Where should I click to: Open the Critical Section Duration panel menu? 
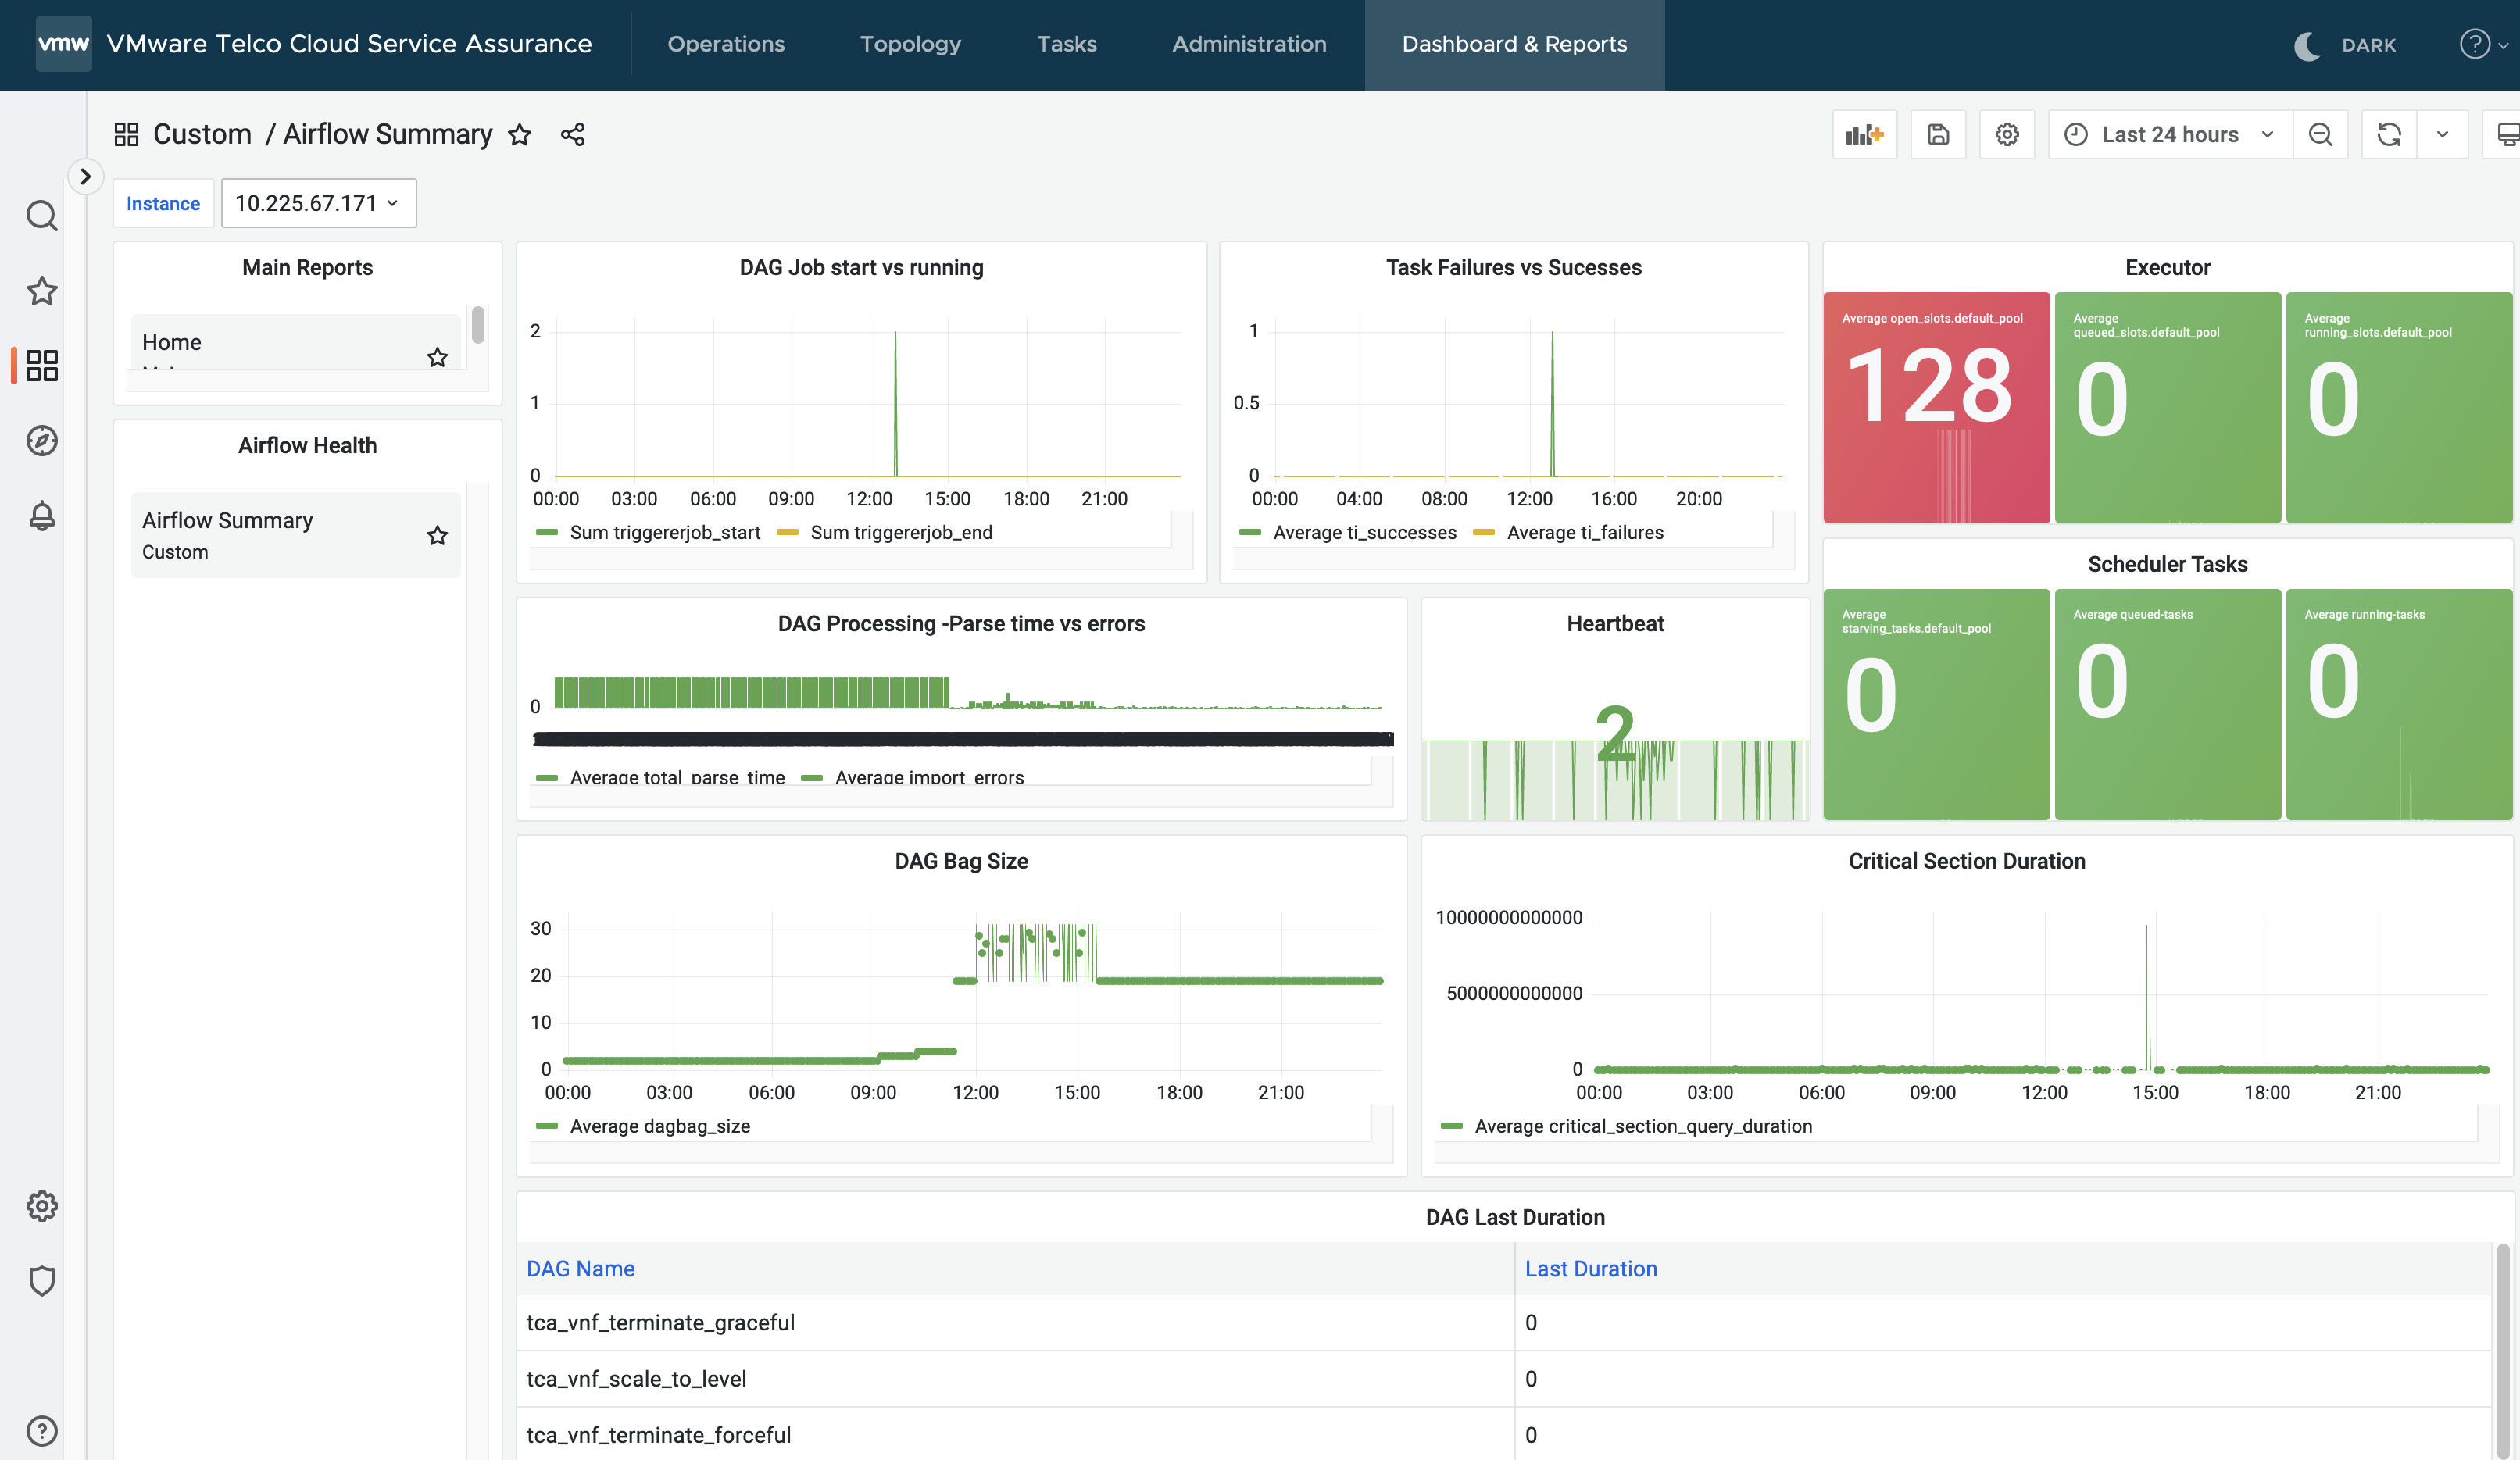[1966, 861]
